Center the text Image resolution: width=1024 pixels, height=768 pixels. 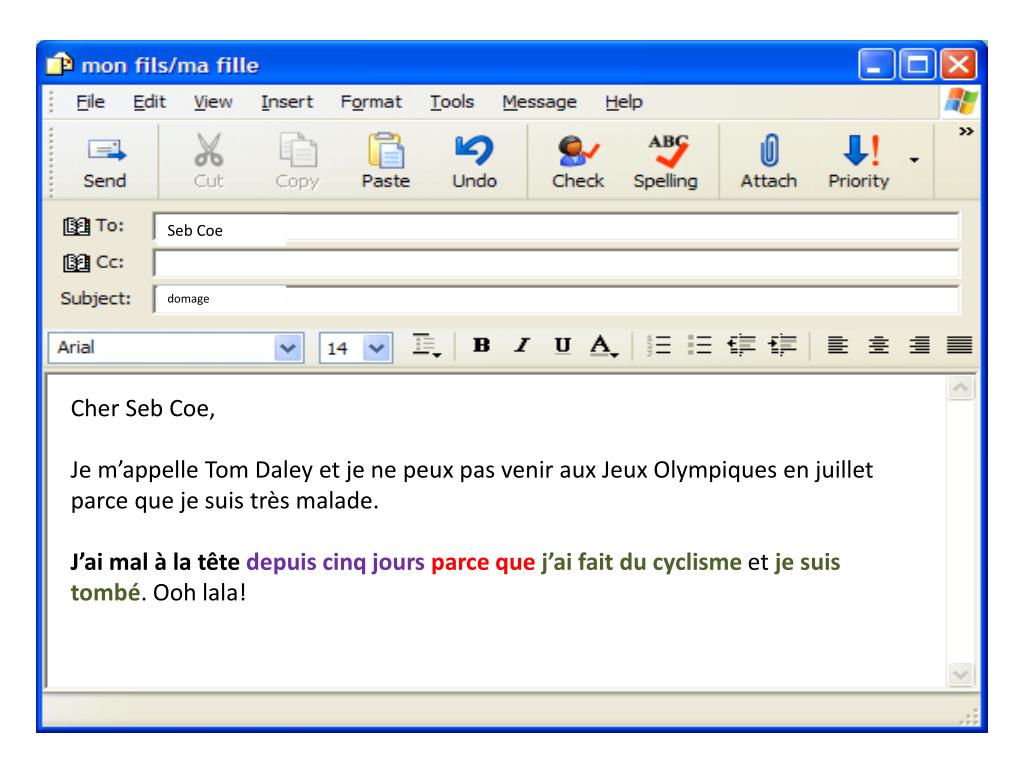coord(878,345)
